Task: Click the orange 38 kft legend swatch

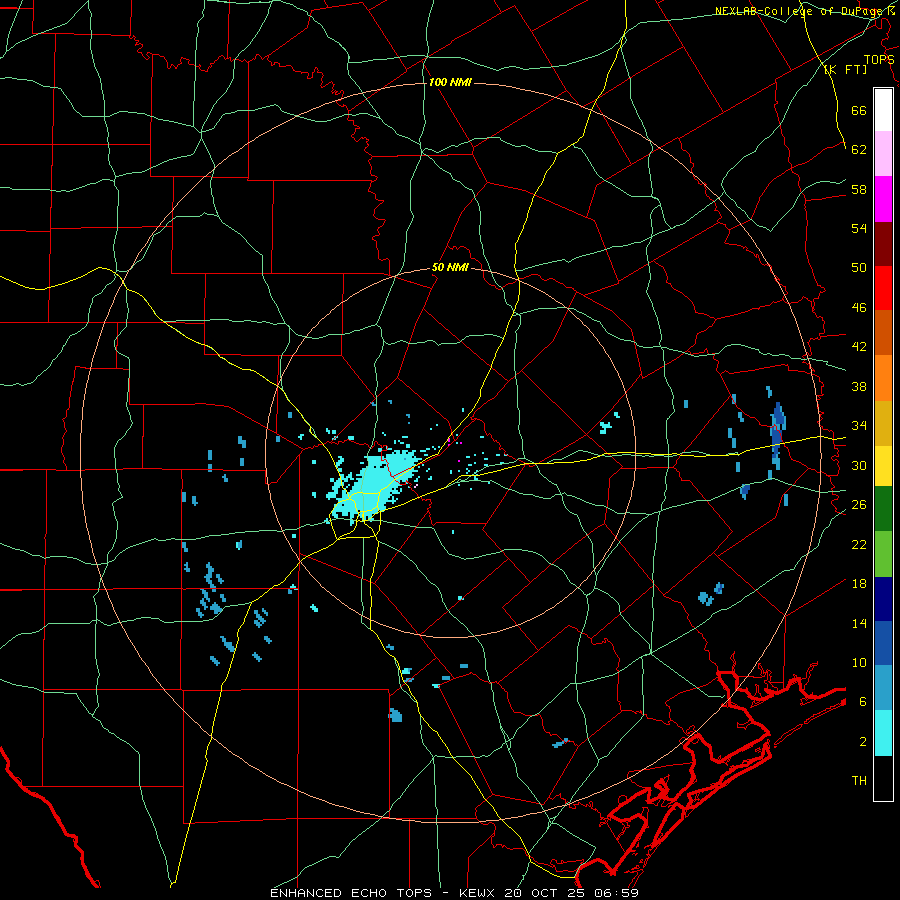Action: coord(883,378)
